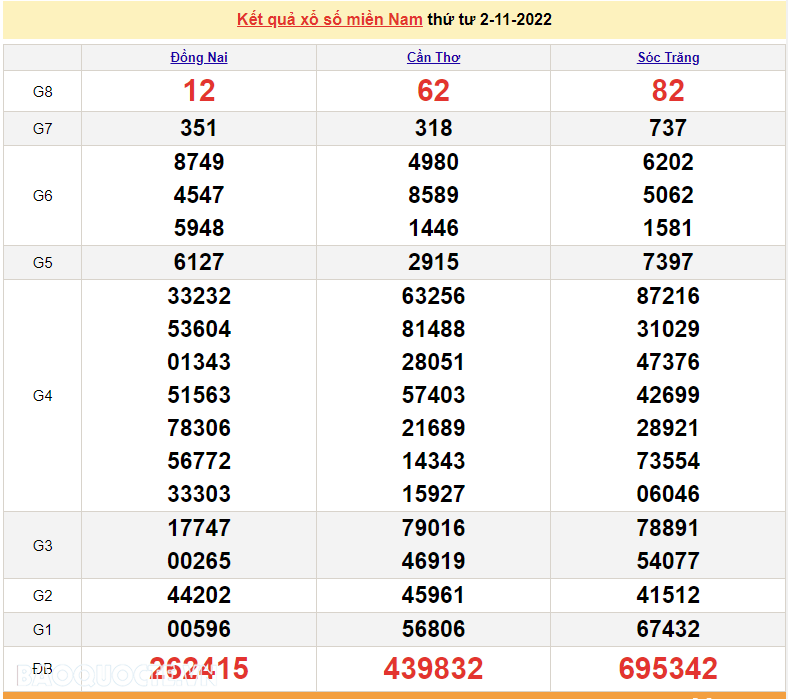Image resolution: width=788 pixels, height=699 pixels.
Task: Open the 'Kết quả xổ số miền Nam' link
Action: (x=329, y=20)
